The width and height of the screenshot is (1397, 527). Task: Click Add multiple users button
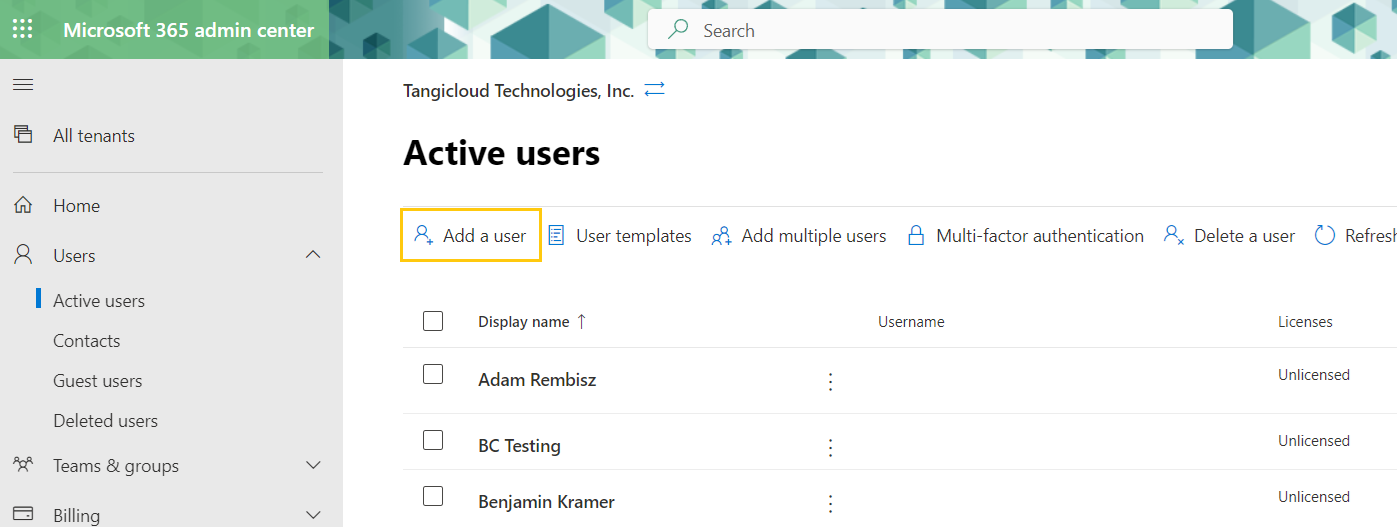click(x=799, y=236)
